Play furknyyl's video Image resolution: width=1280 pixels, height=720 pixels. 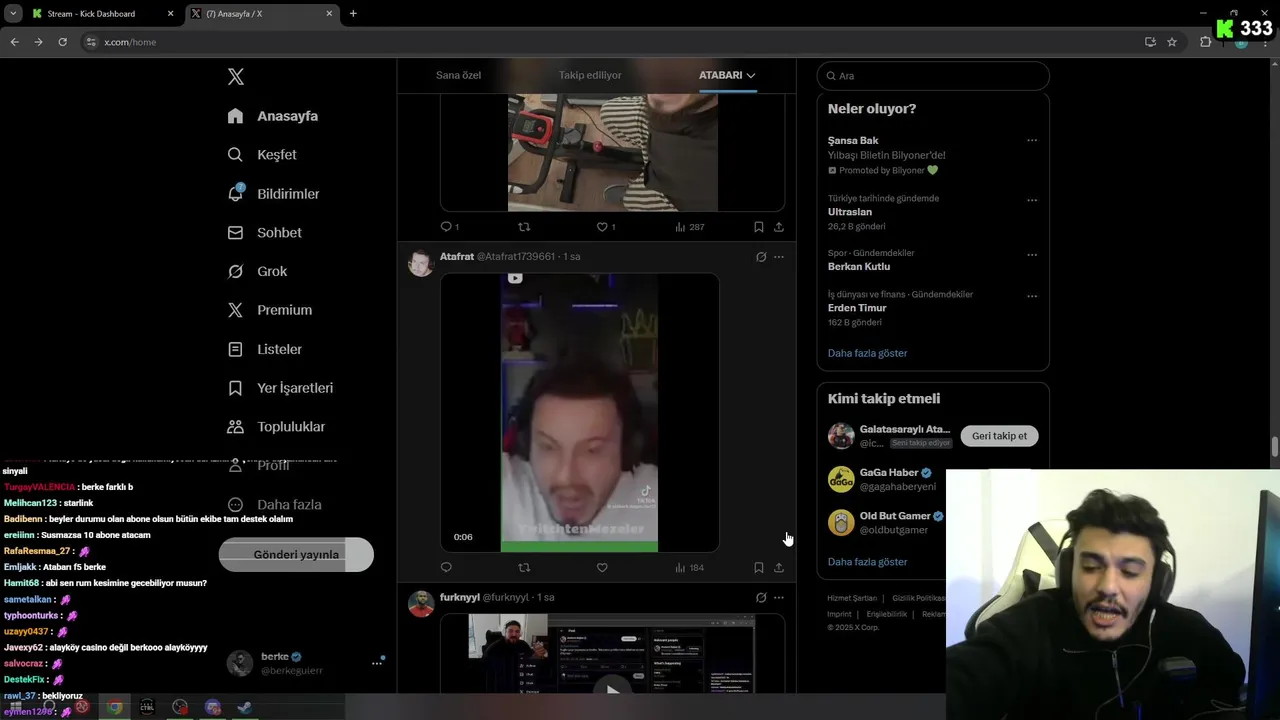[612, 689]
